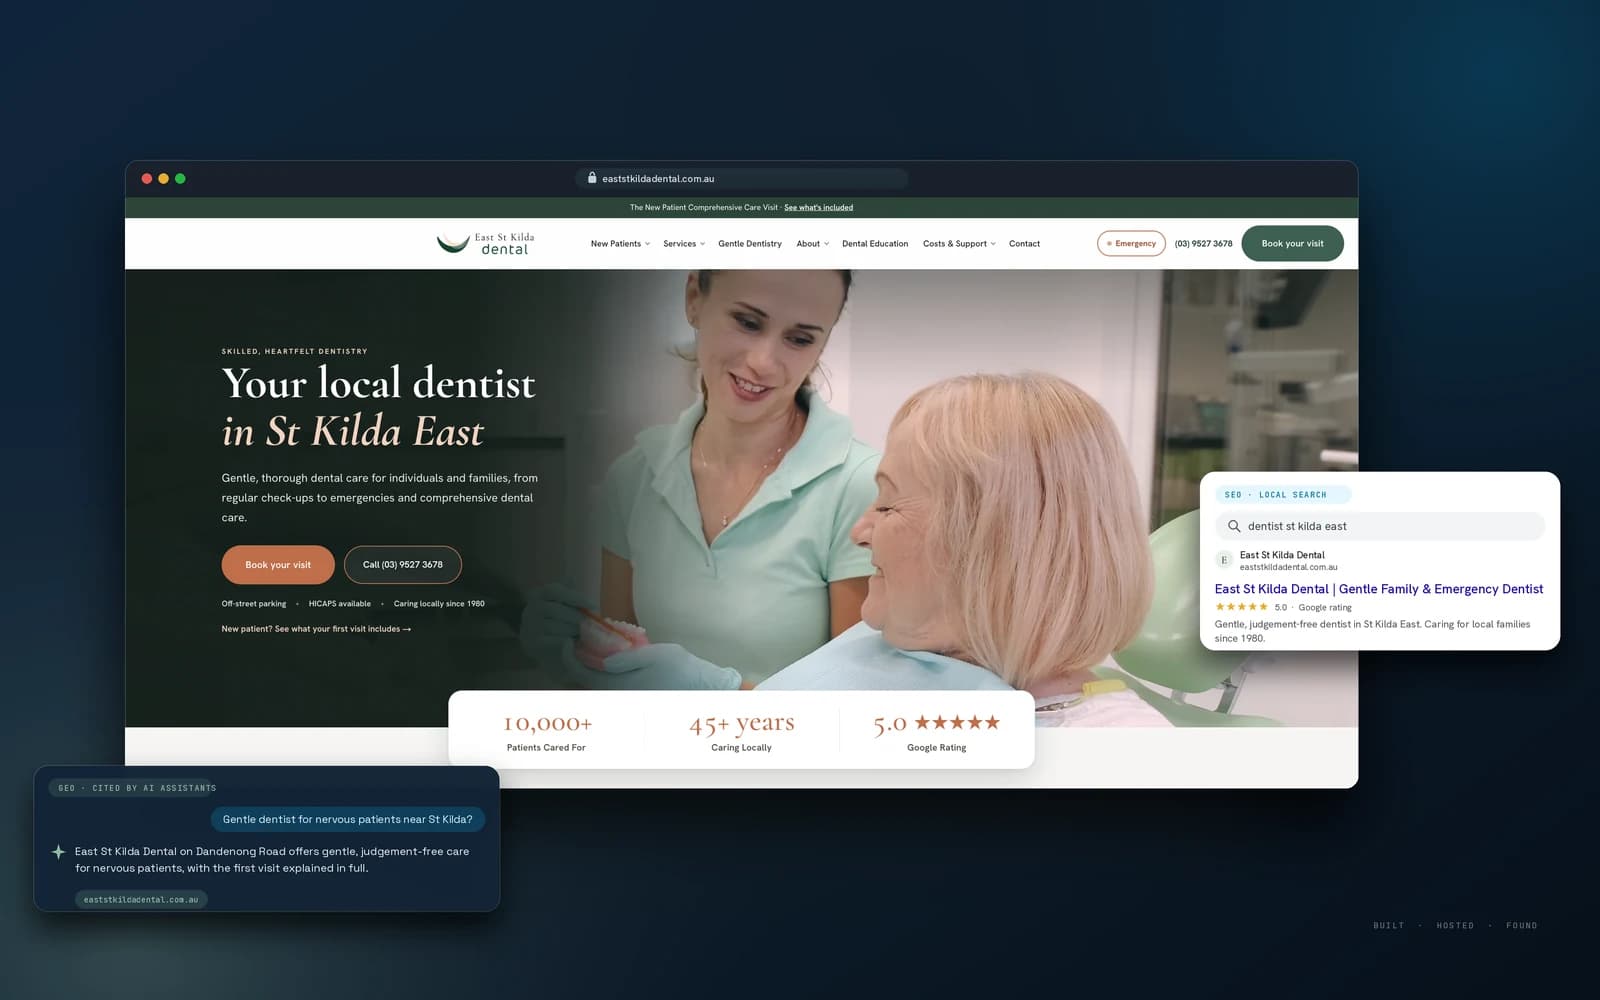
Task: Expand the New Patients dropdown menu
Action: tap(620, 244)
